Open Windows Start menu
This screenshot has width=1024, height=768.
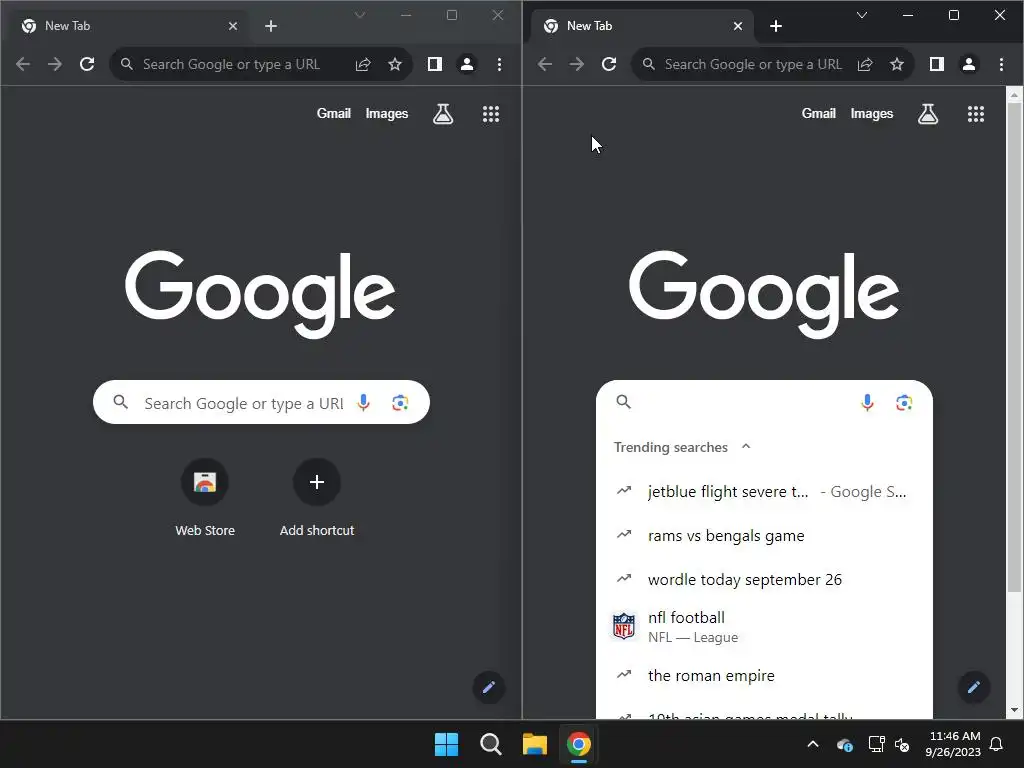pos(447,744)
